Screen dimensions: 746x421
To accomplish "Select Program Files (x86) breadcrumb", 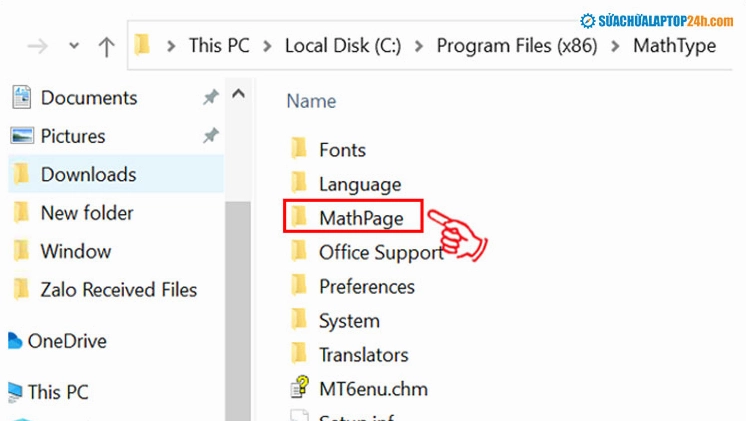I will coord(517,46).
